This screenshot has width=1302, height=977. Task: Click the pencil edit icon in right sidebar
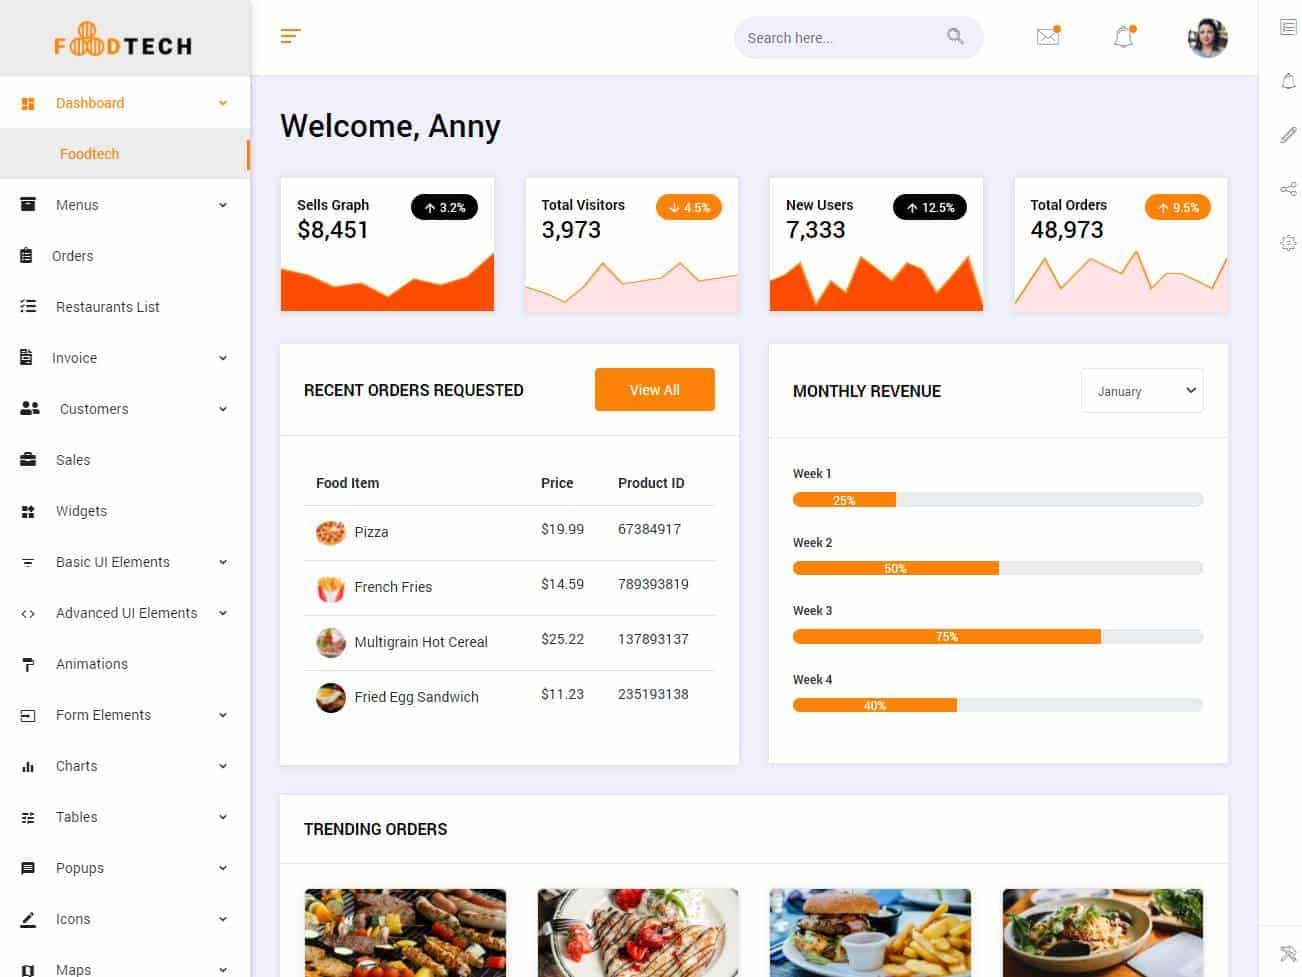(1288, 135)
